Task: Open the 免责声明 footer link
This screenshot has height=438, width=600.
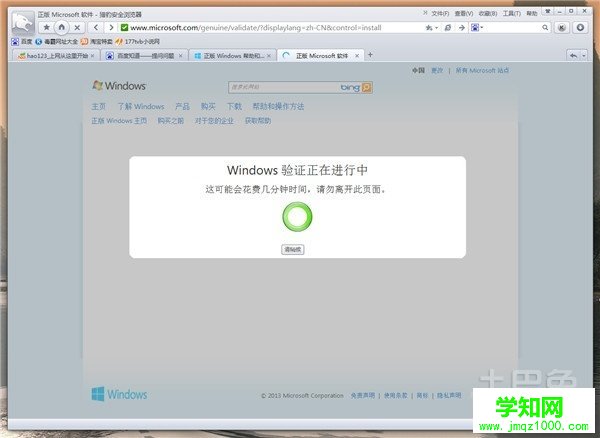Action: coord(363,396)
